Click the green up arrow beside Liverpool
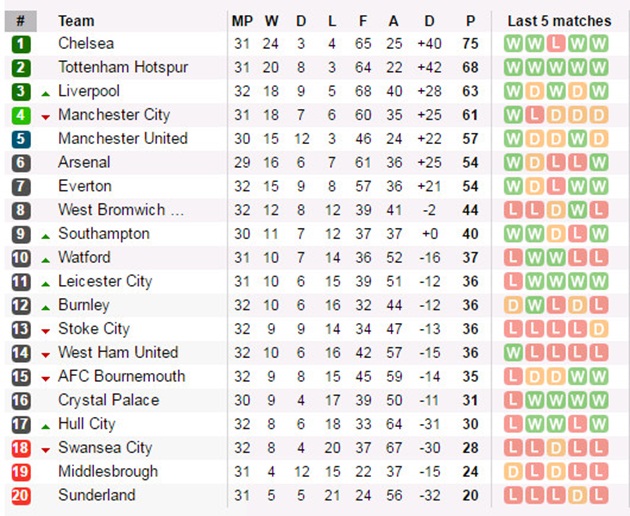630x516 pixels. [46, 94]
